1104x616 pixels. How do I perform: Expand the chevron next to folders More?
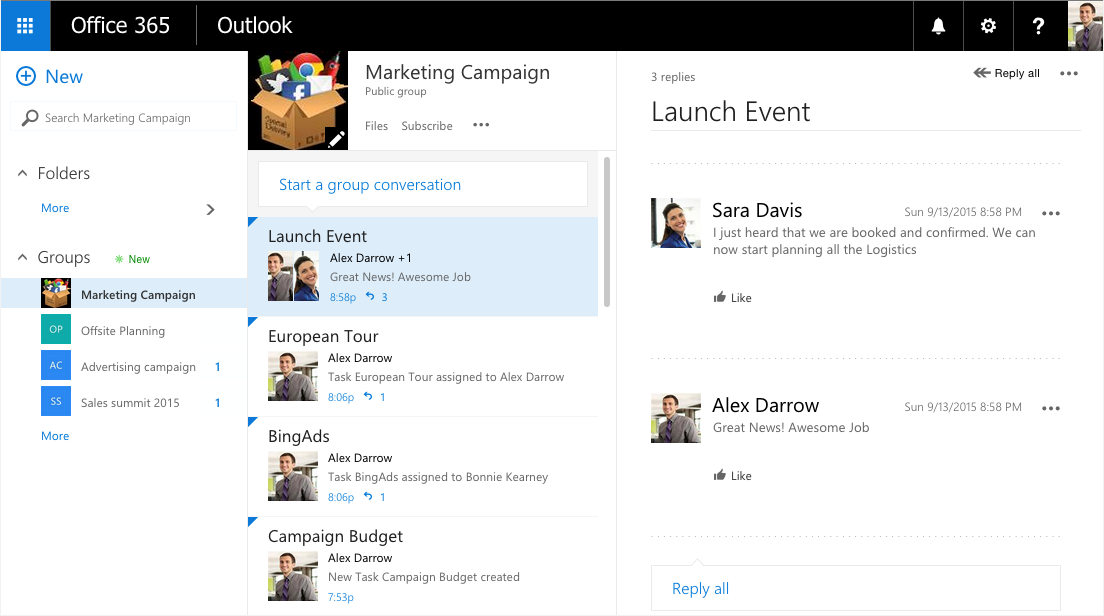210,209
